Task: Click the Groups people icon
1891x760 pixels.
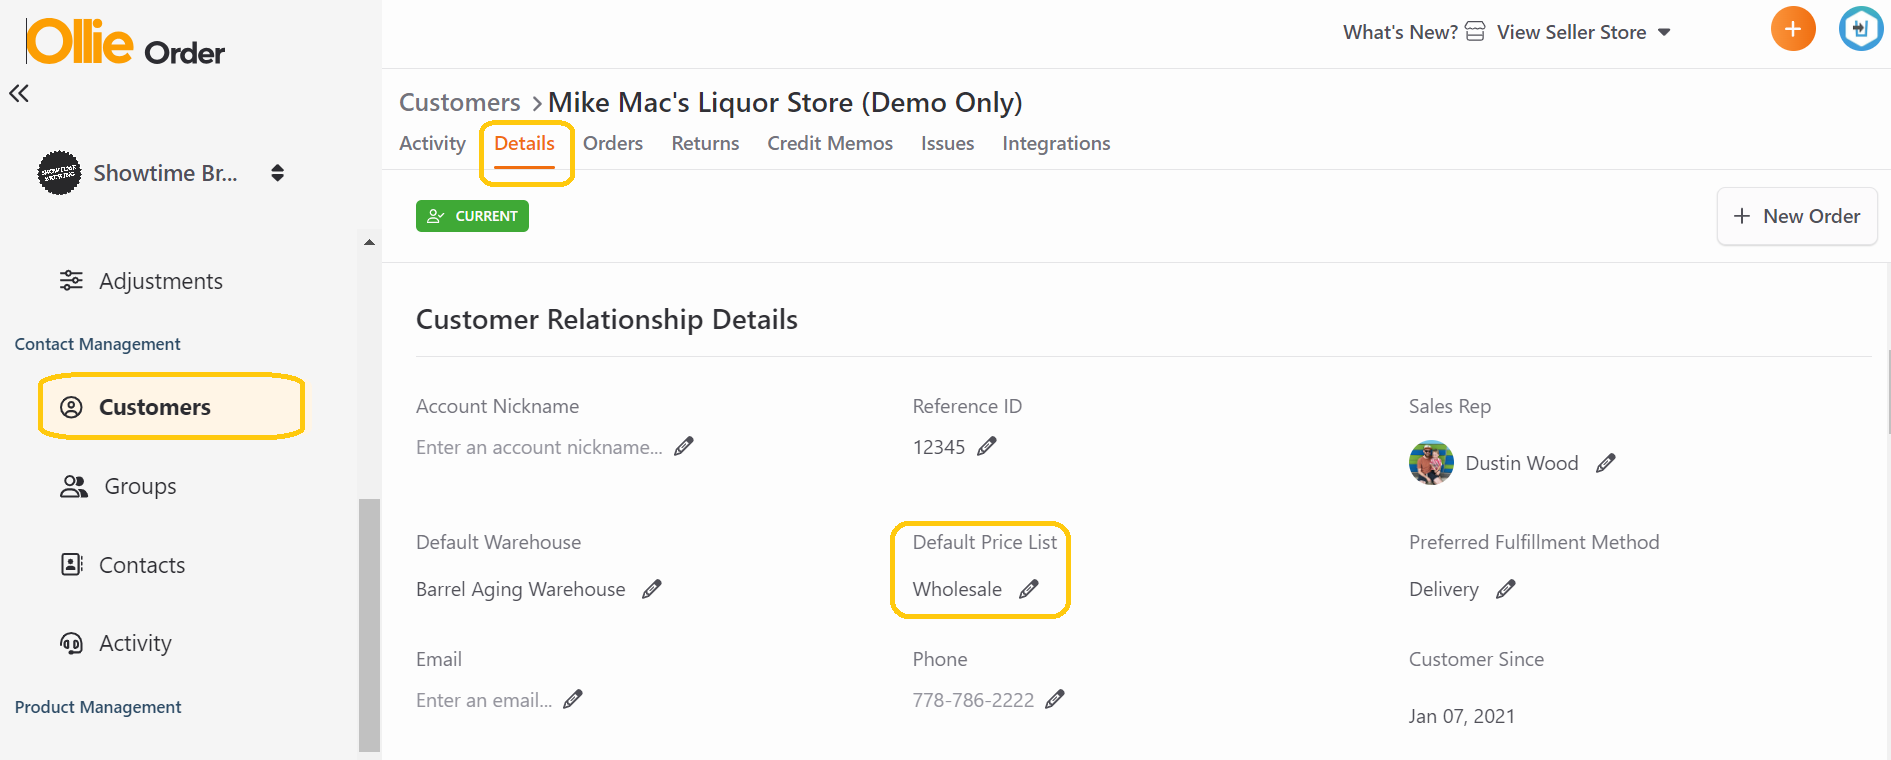Action: pyautogui.click(x=73, y=486)
